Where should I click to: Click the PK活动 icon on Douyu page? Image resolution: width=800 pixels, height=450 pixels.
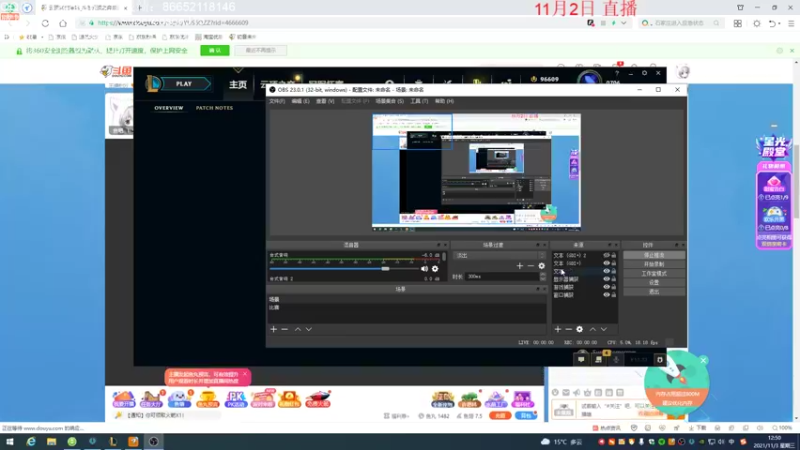click(x=235, y=399)
